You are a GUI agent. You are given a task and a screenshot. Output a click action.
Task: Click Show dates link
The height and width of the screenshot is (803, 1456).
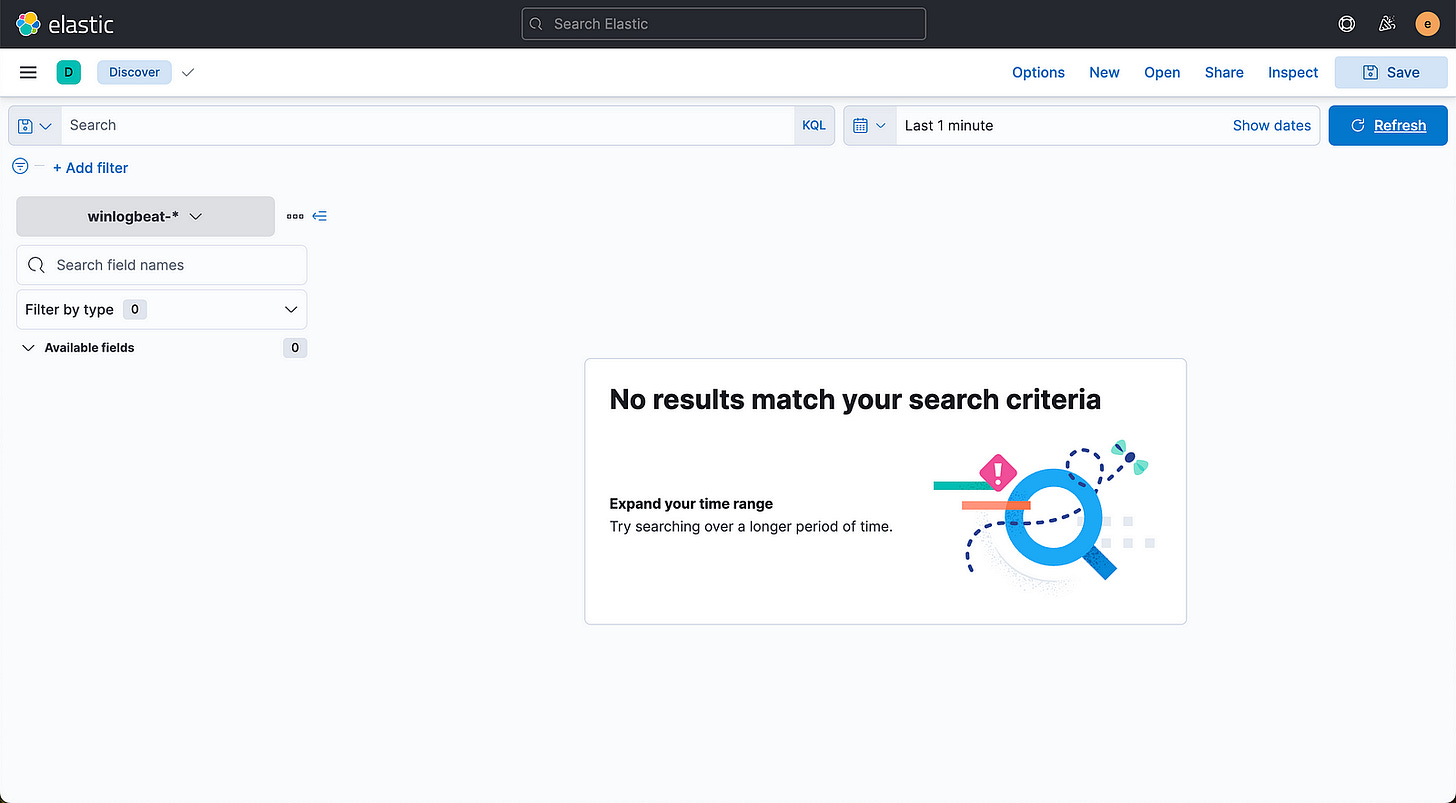pyautogui.click(x=1271, y=126)
